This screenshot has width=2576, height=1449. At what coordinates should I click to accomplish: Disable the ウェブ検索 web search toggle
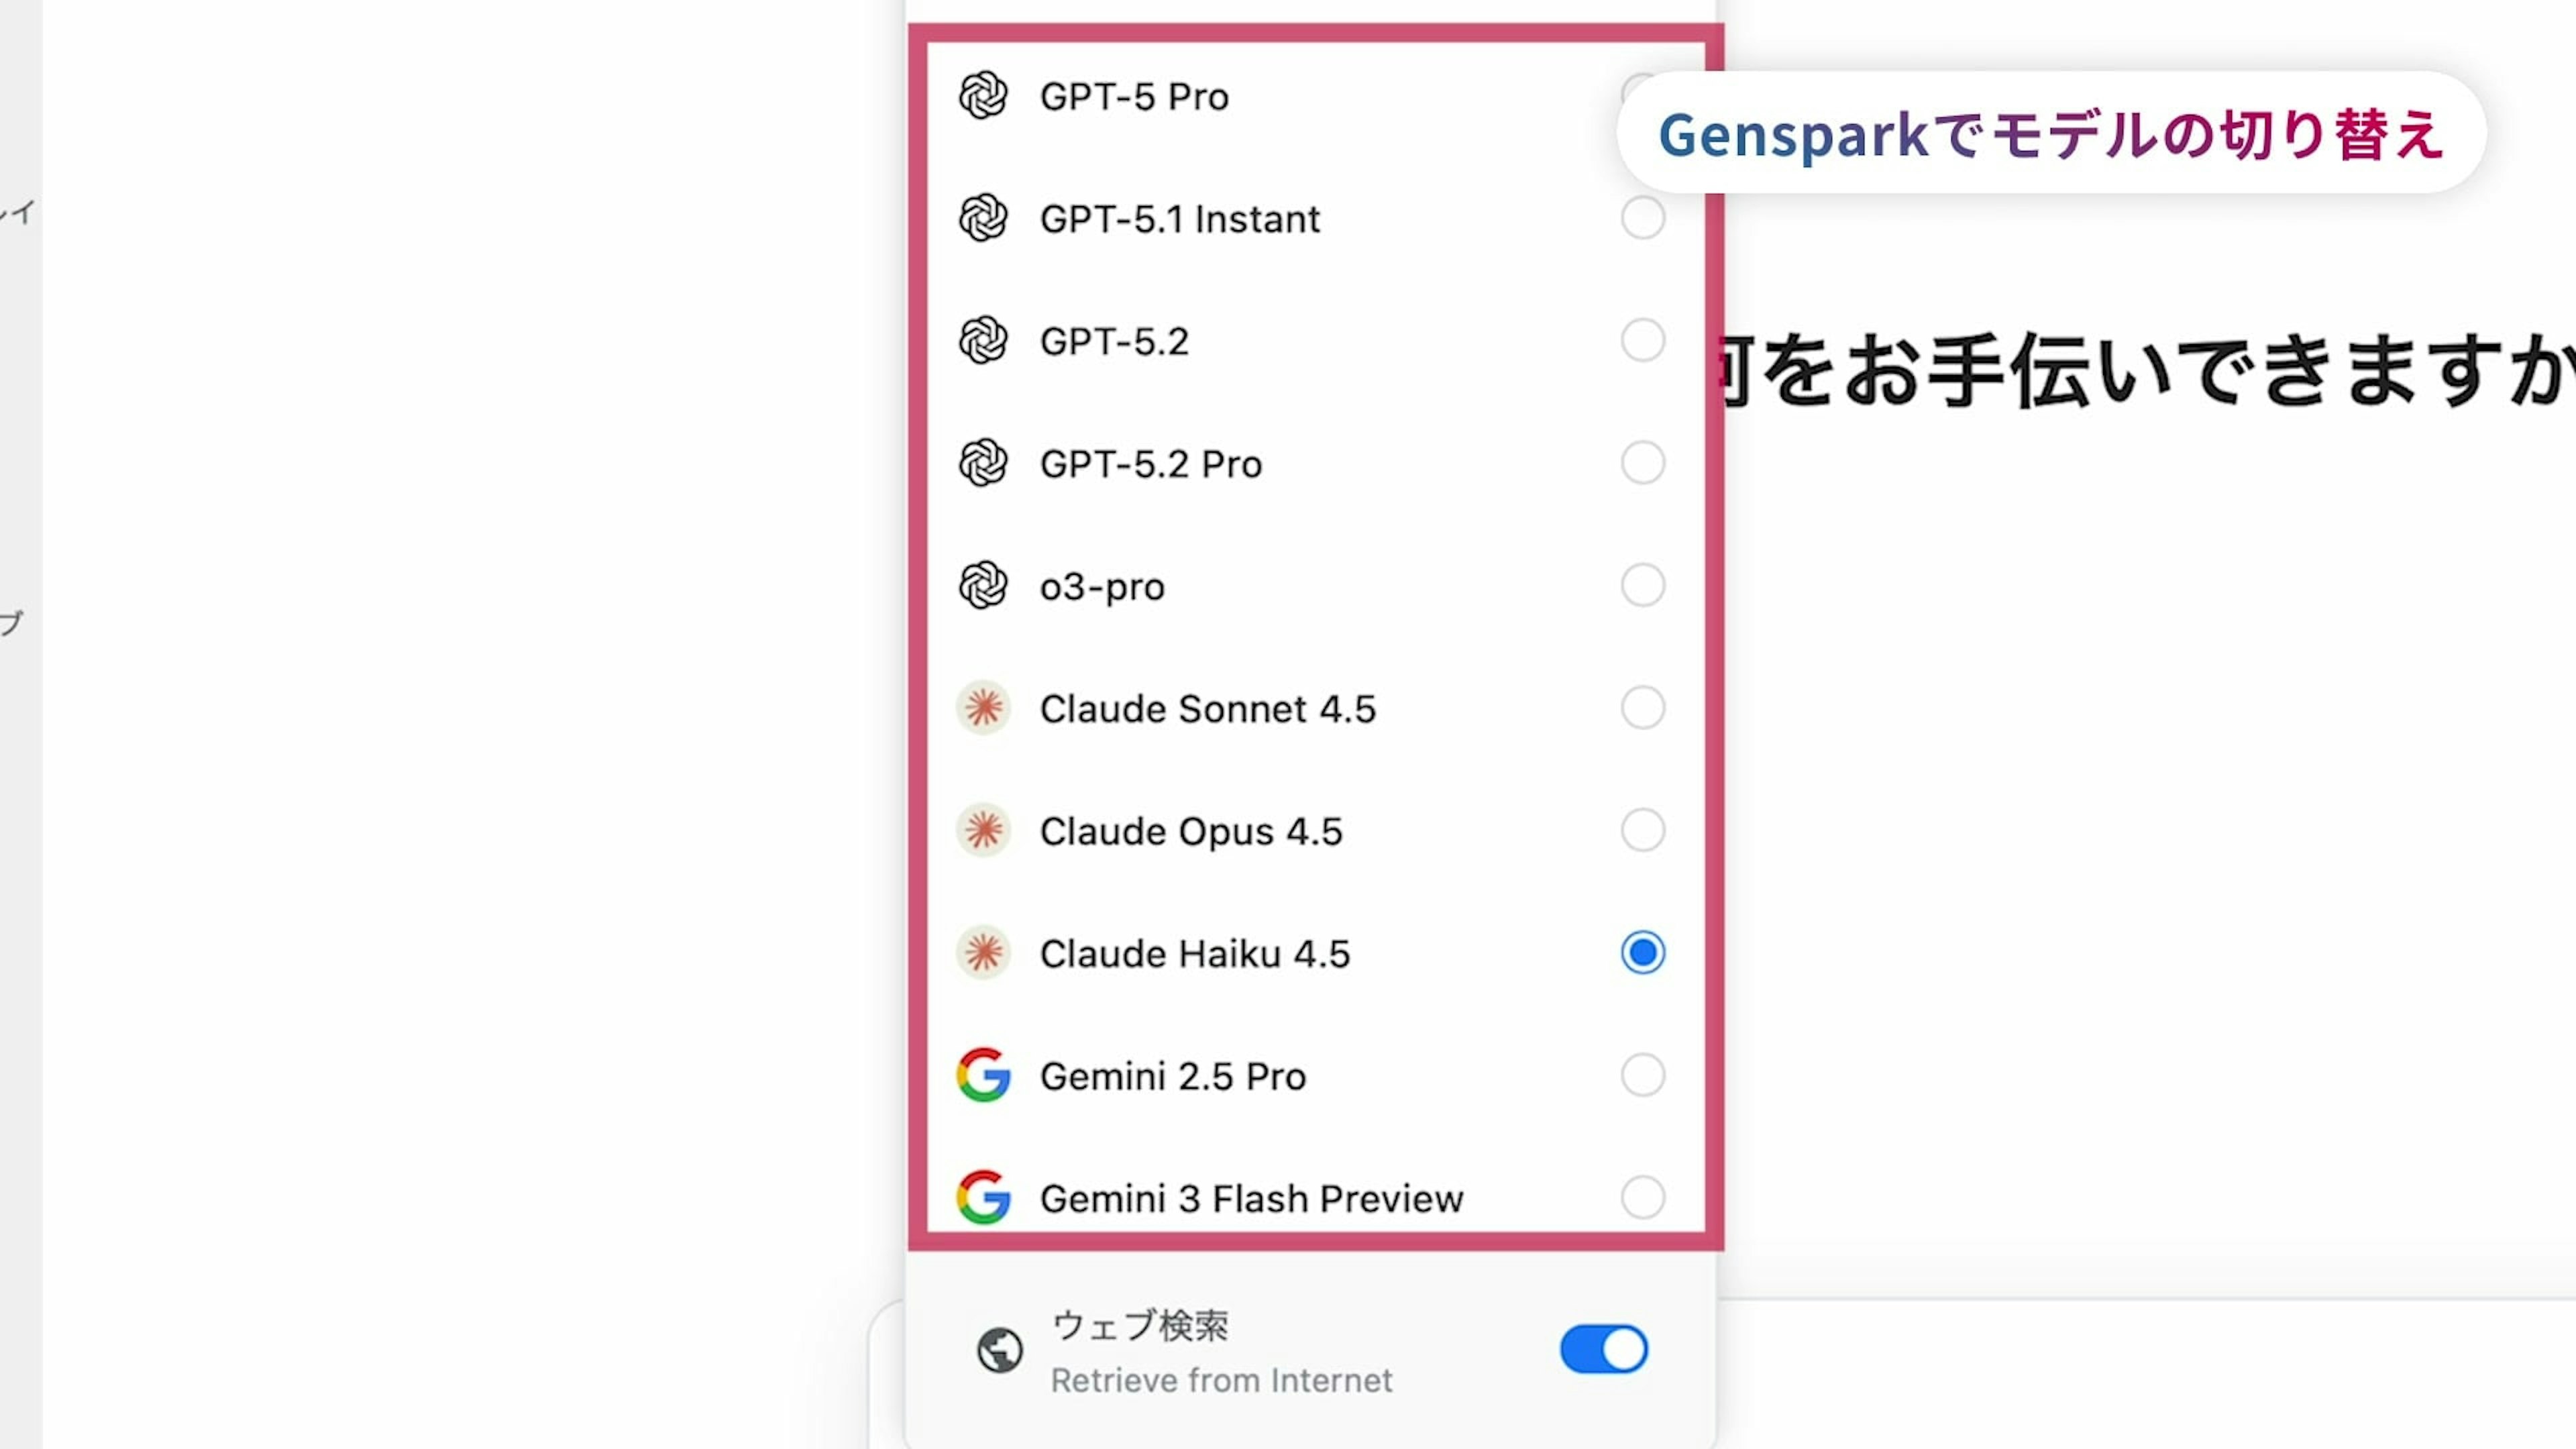(x=1604, y=1350)
